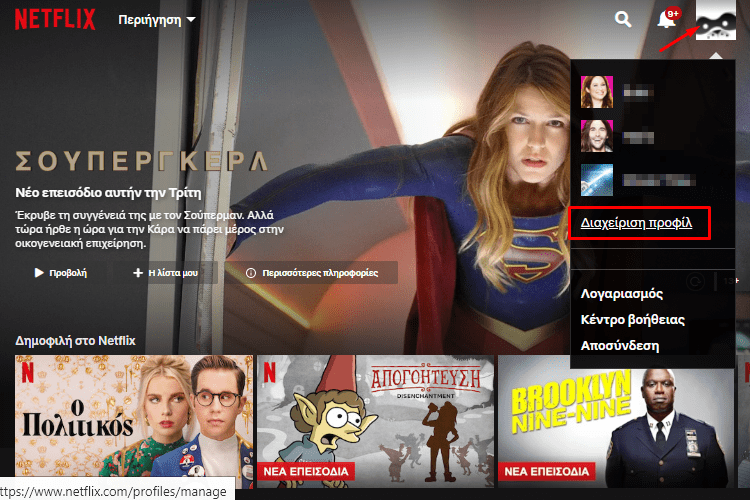Click the ΣΟΥΠΕΡΓΚΕΡΛ title logo
750x500 pixels.
point(141,161)
